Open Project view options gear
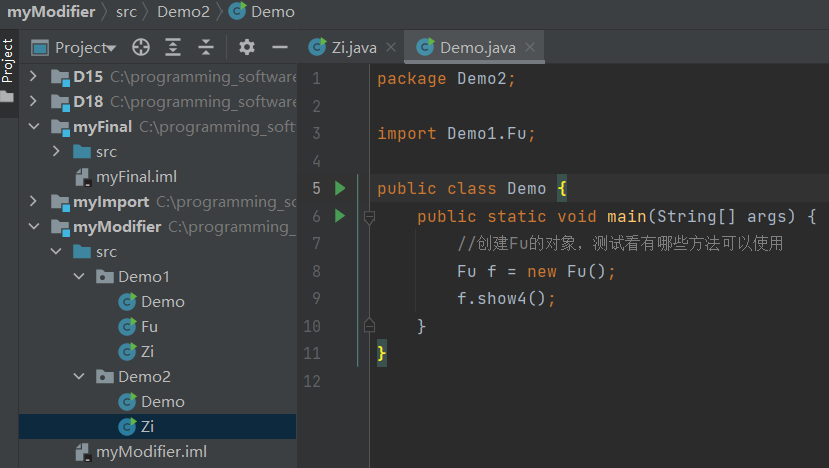Image resolution: width=829 pixels, height=468 pixels. pyautogui.click(x=246, y=48)
